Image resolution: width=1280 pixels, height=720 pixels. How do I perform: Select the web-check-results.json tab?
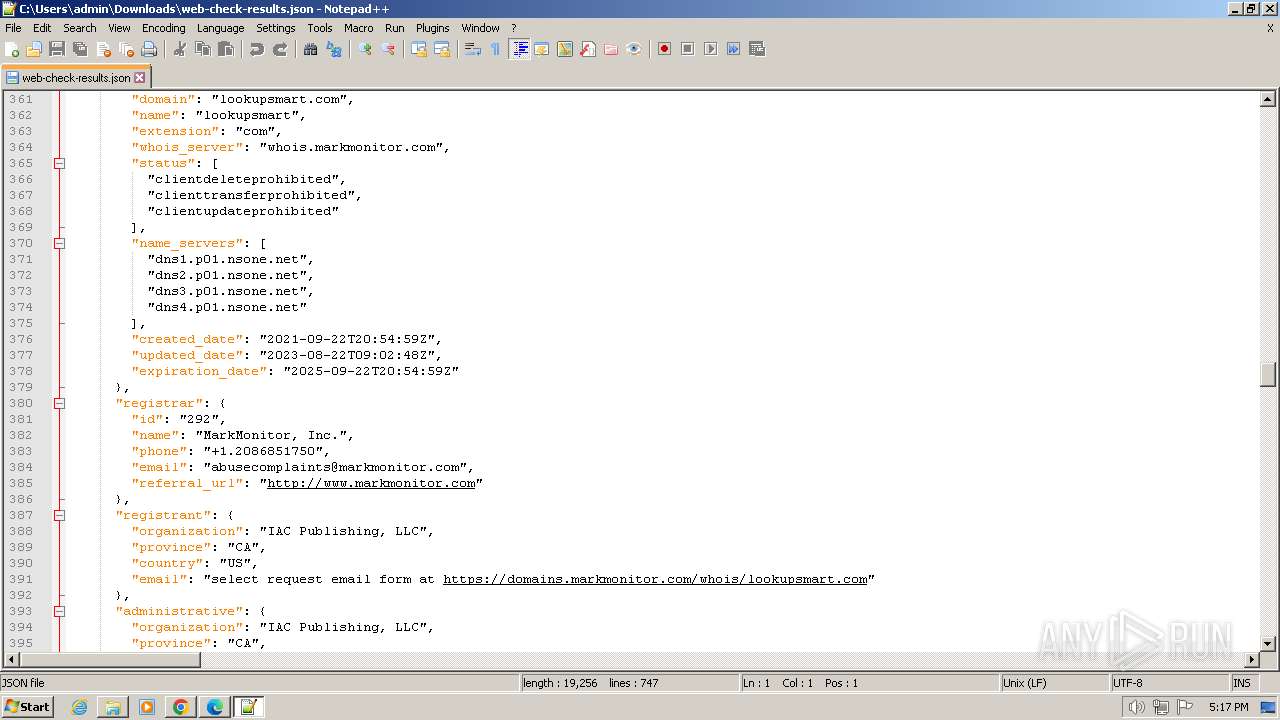tap(76, 77)
